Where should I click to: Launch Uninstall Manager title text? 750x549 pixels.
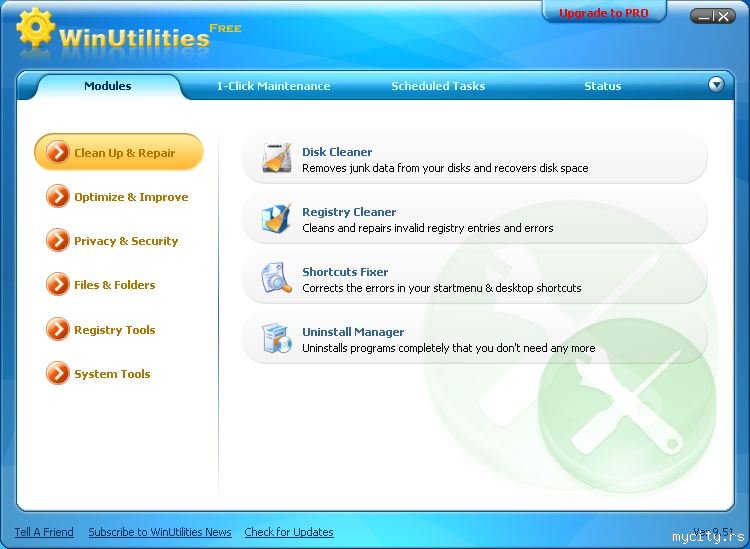[353, 332]
